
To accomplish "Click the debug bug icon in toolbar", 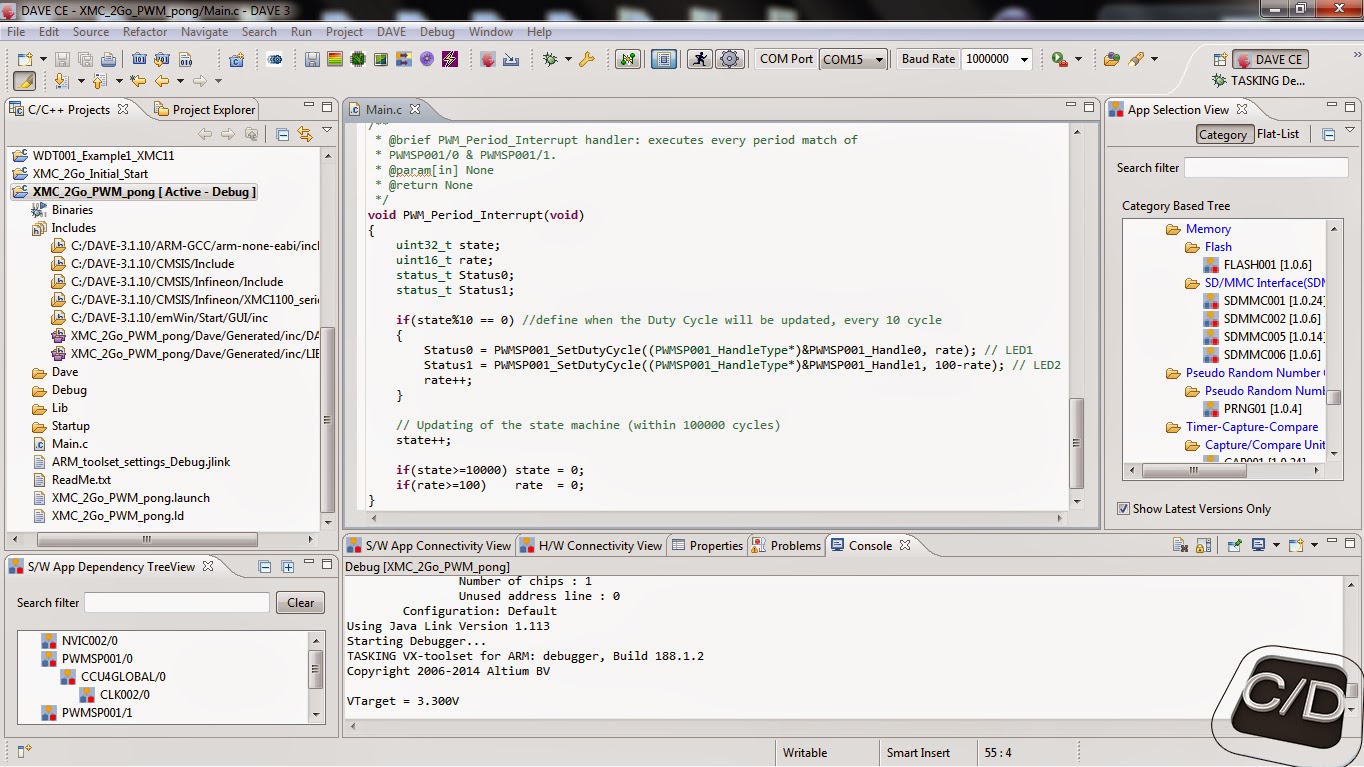I will 549,59.
